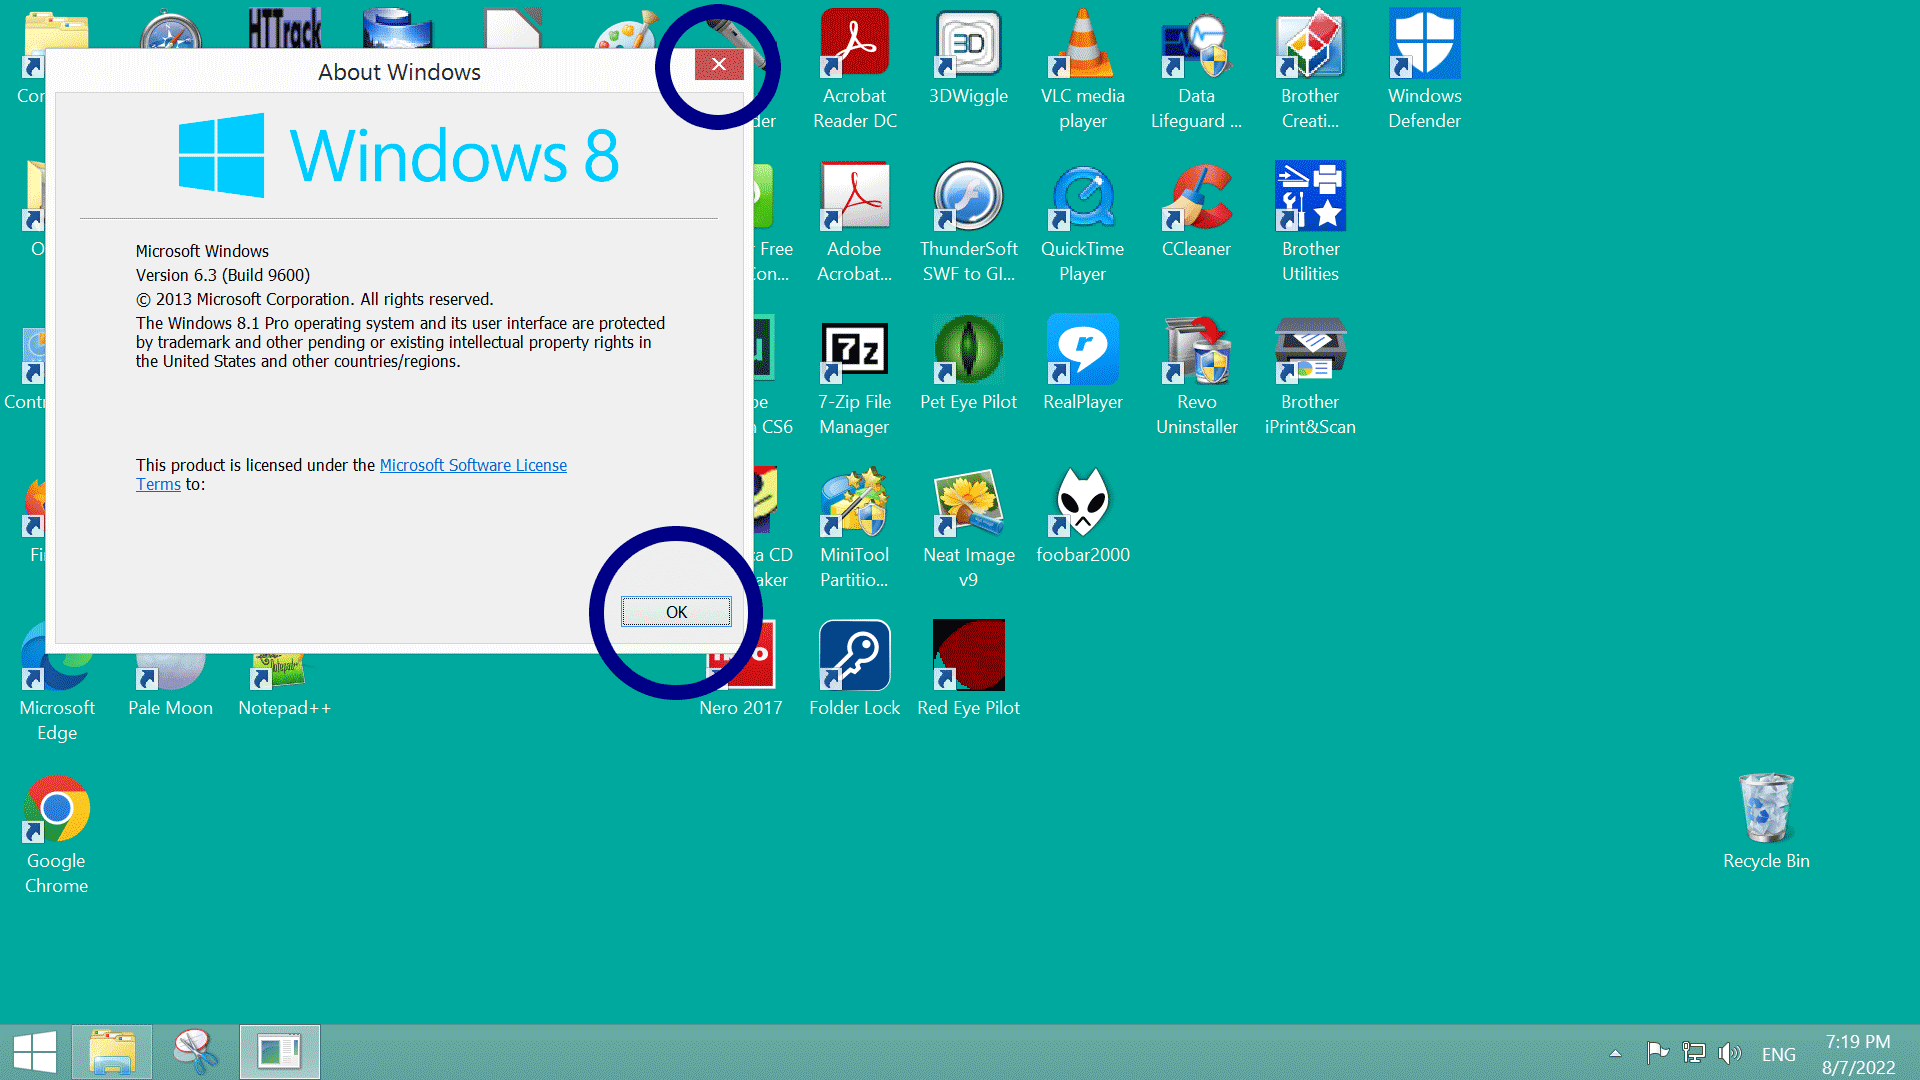The height and width of the screenshot is (1080, 1920).
Task: Select the foobar2000 desktop icon
Action: 1083,517
